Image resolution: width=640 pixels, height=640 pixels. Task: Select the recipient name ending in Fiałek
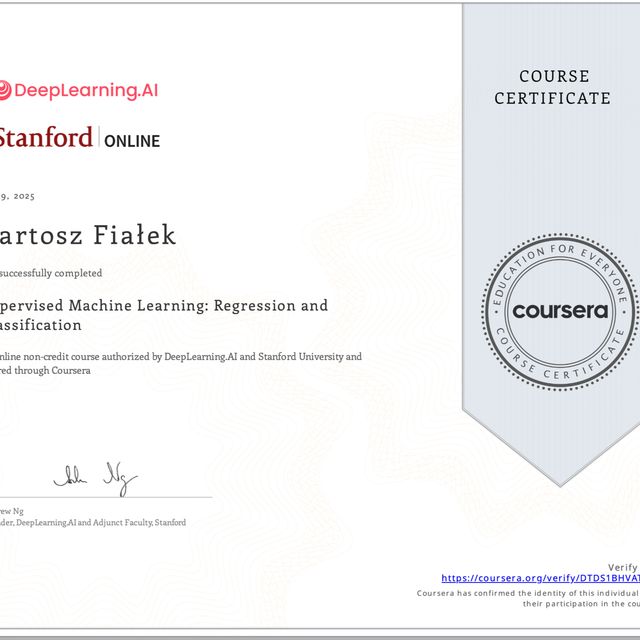(88, 235)
